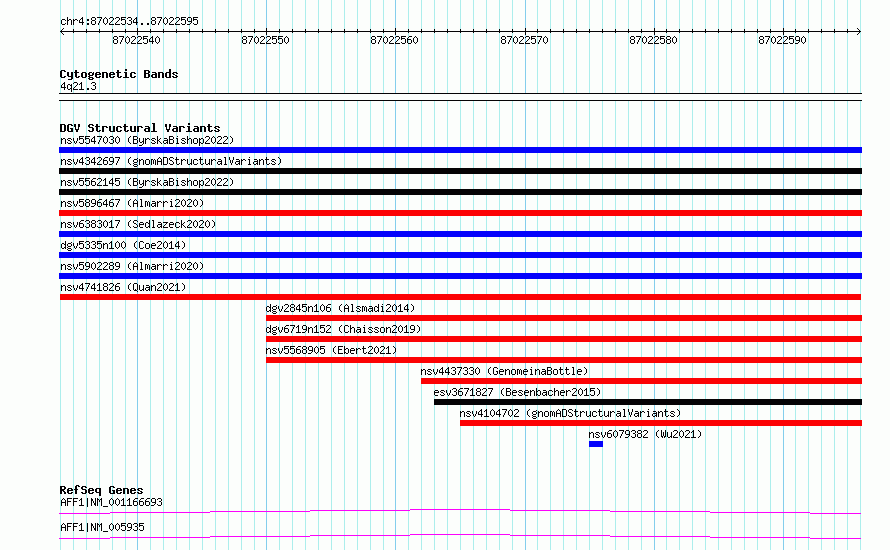890x550 pixels.
Task: Open the nsv4437330 (GenomeinaBottle) label
Action: pos(504,371)
